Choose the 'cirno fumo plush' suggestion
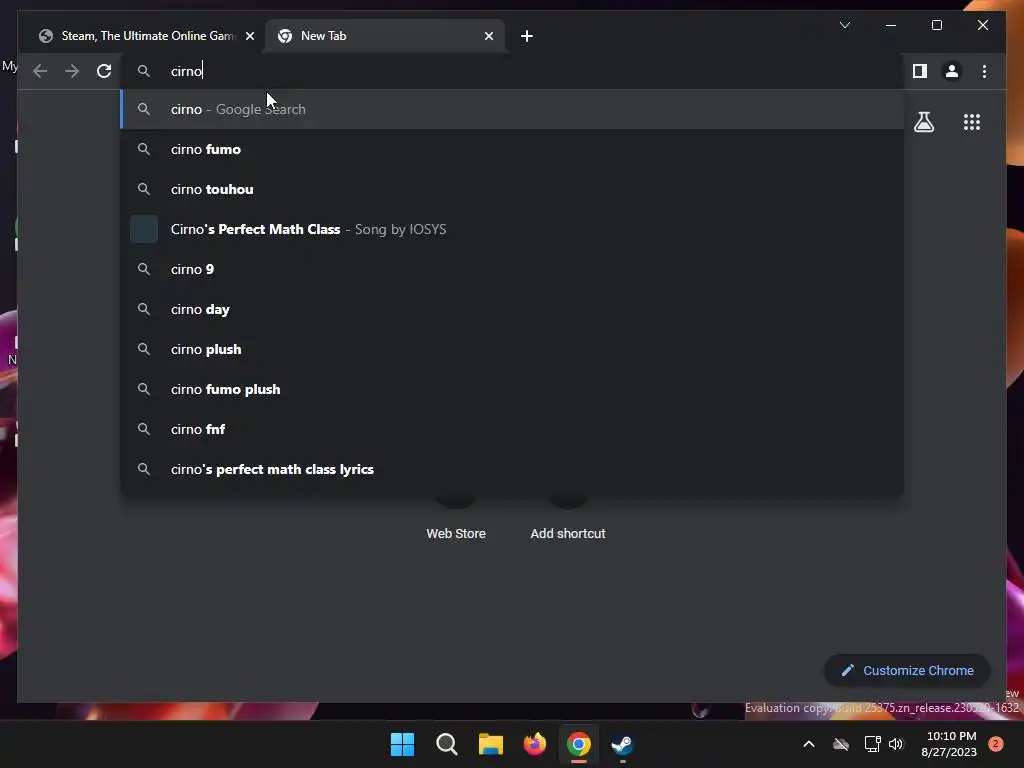Screen dimensions: 1024x768 (513, 389)
